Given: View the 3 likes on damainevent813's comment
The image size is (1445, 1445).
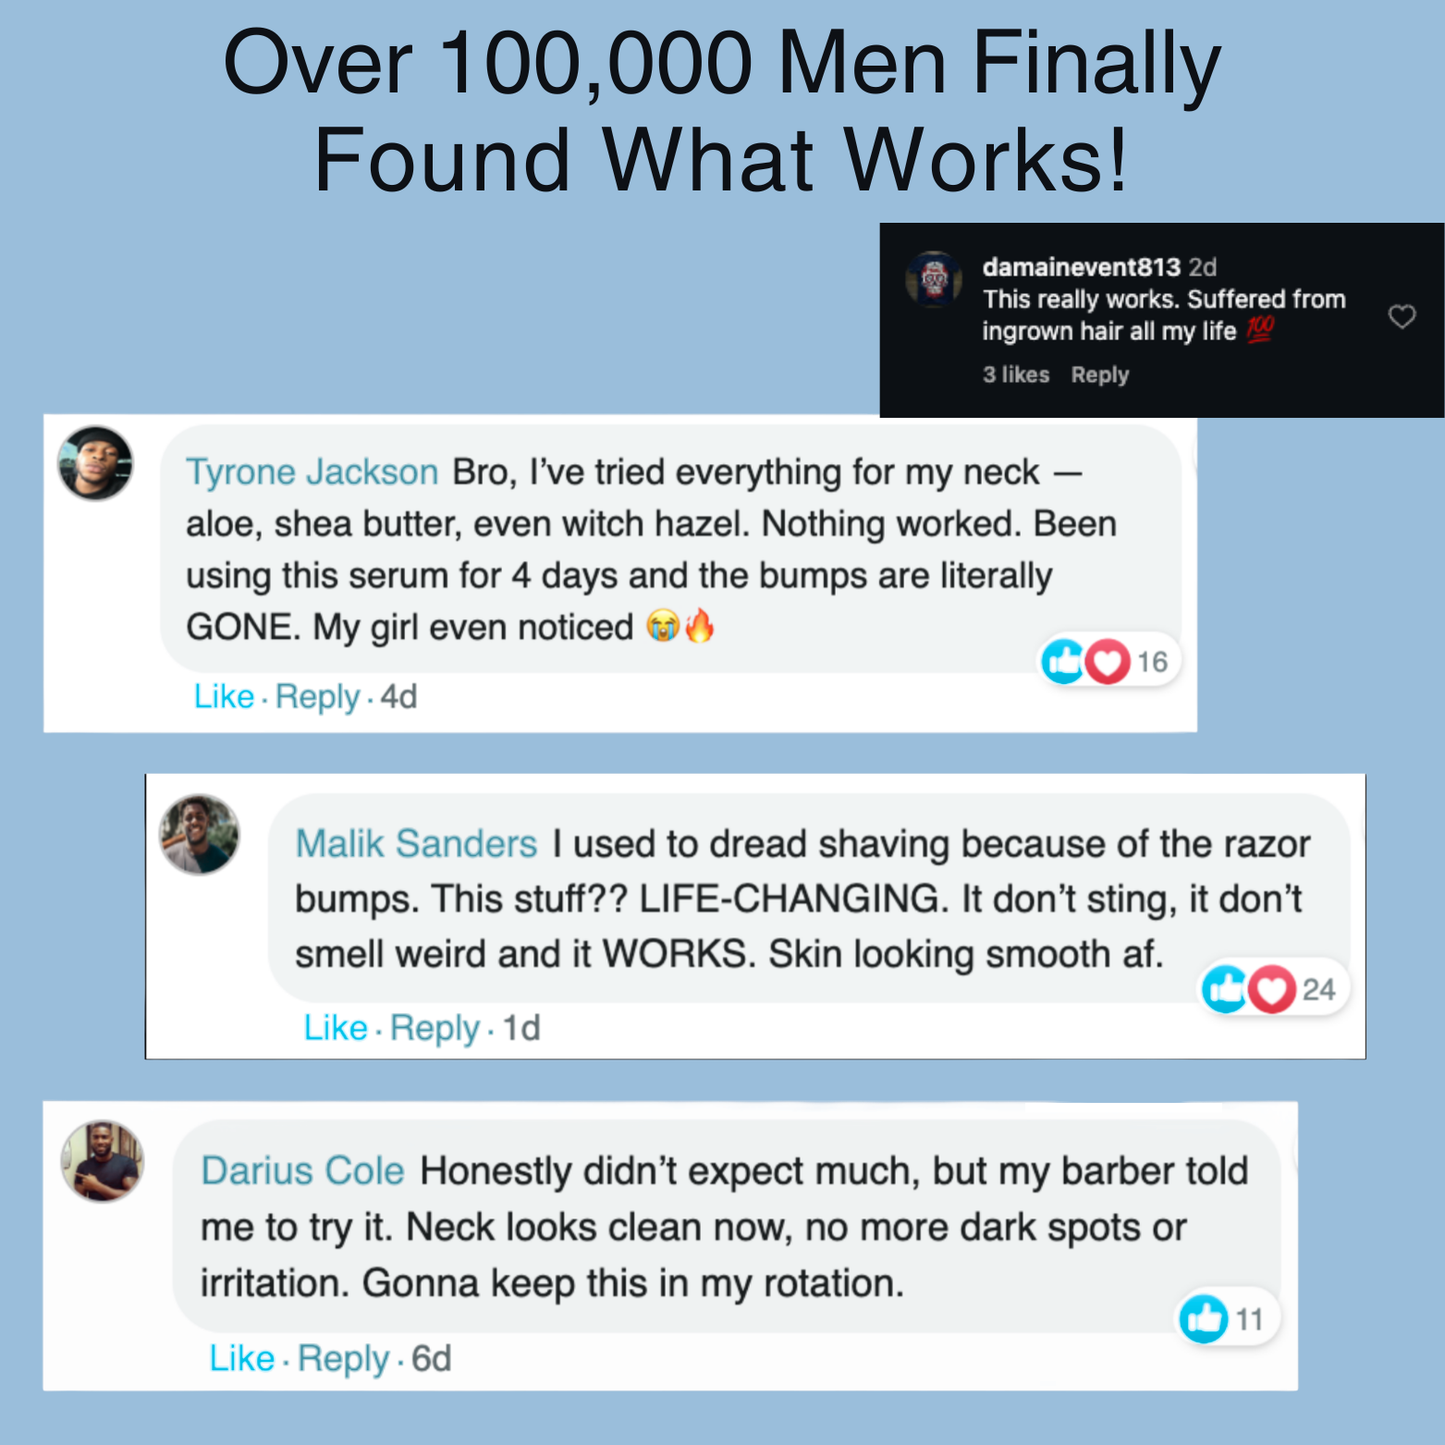Looking at the screenshot, I should (x=1015, y=375).
